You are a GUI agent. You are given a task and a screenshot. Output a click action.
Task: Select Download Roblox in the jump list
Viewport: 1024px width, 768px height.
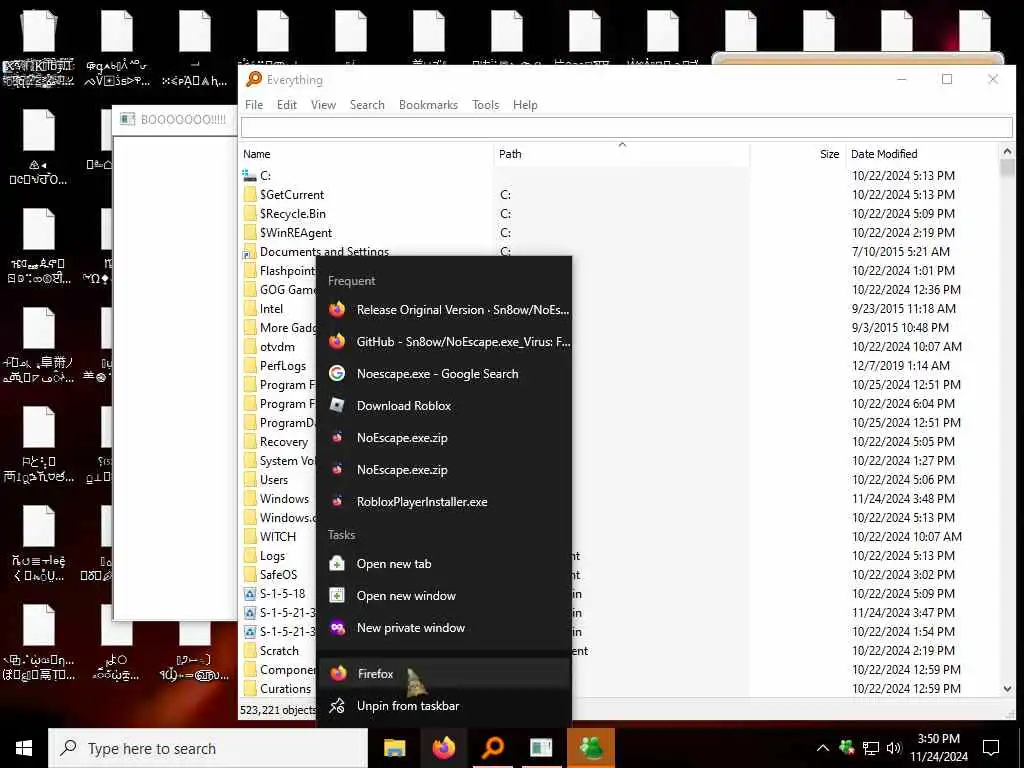[444, 406]
